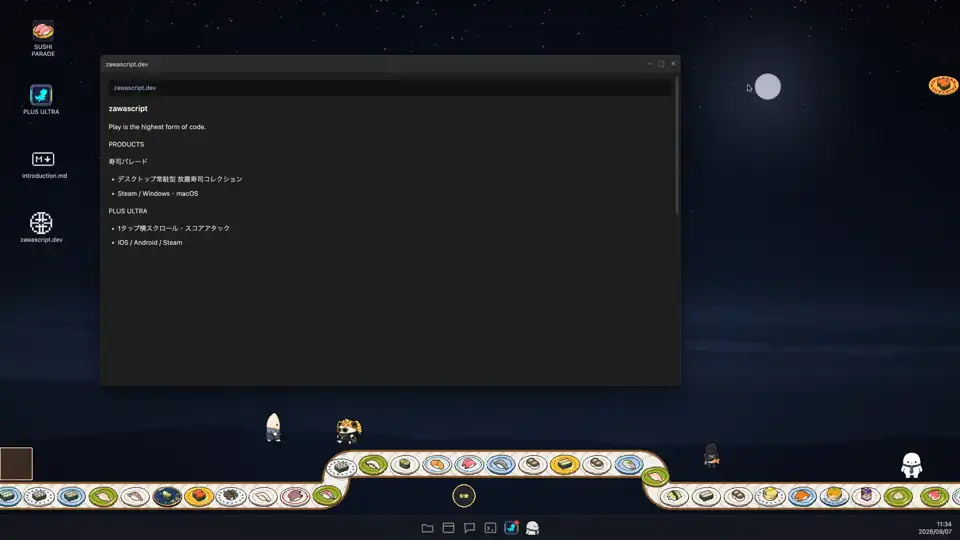
Task: Click the 11:34 clock in the taskbar
Action: [x=943, y=524]
